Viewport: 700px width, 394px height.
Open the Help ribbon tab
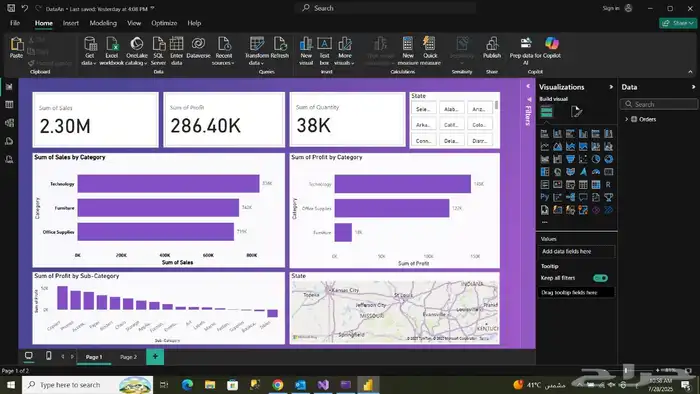click(194, 23)
